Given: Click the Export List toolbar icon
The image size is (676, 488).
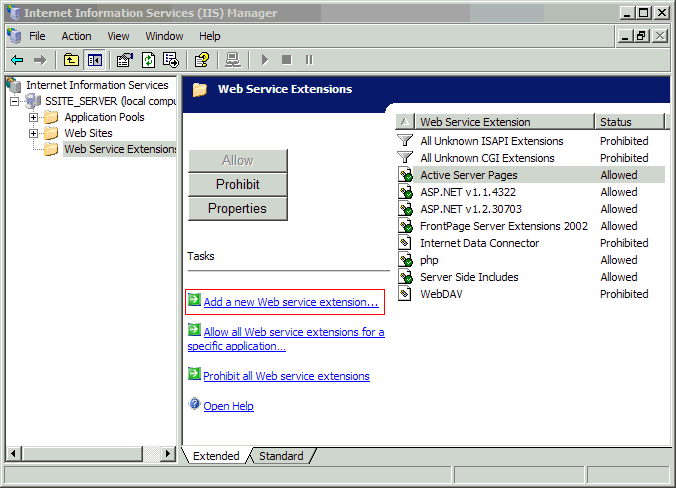Looking at the screenshot, I should (171, 60).
